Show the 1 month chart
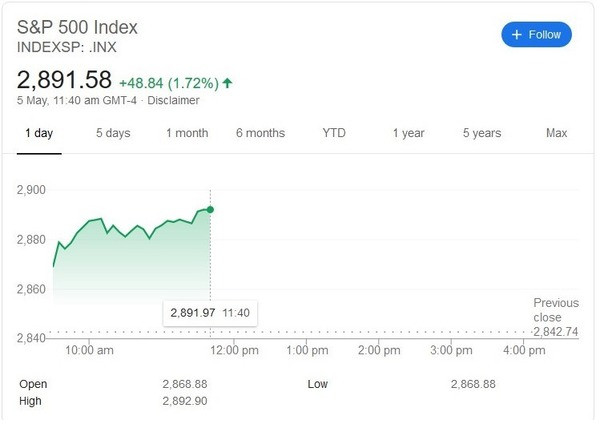 pos(187,133)
